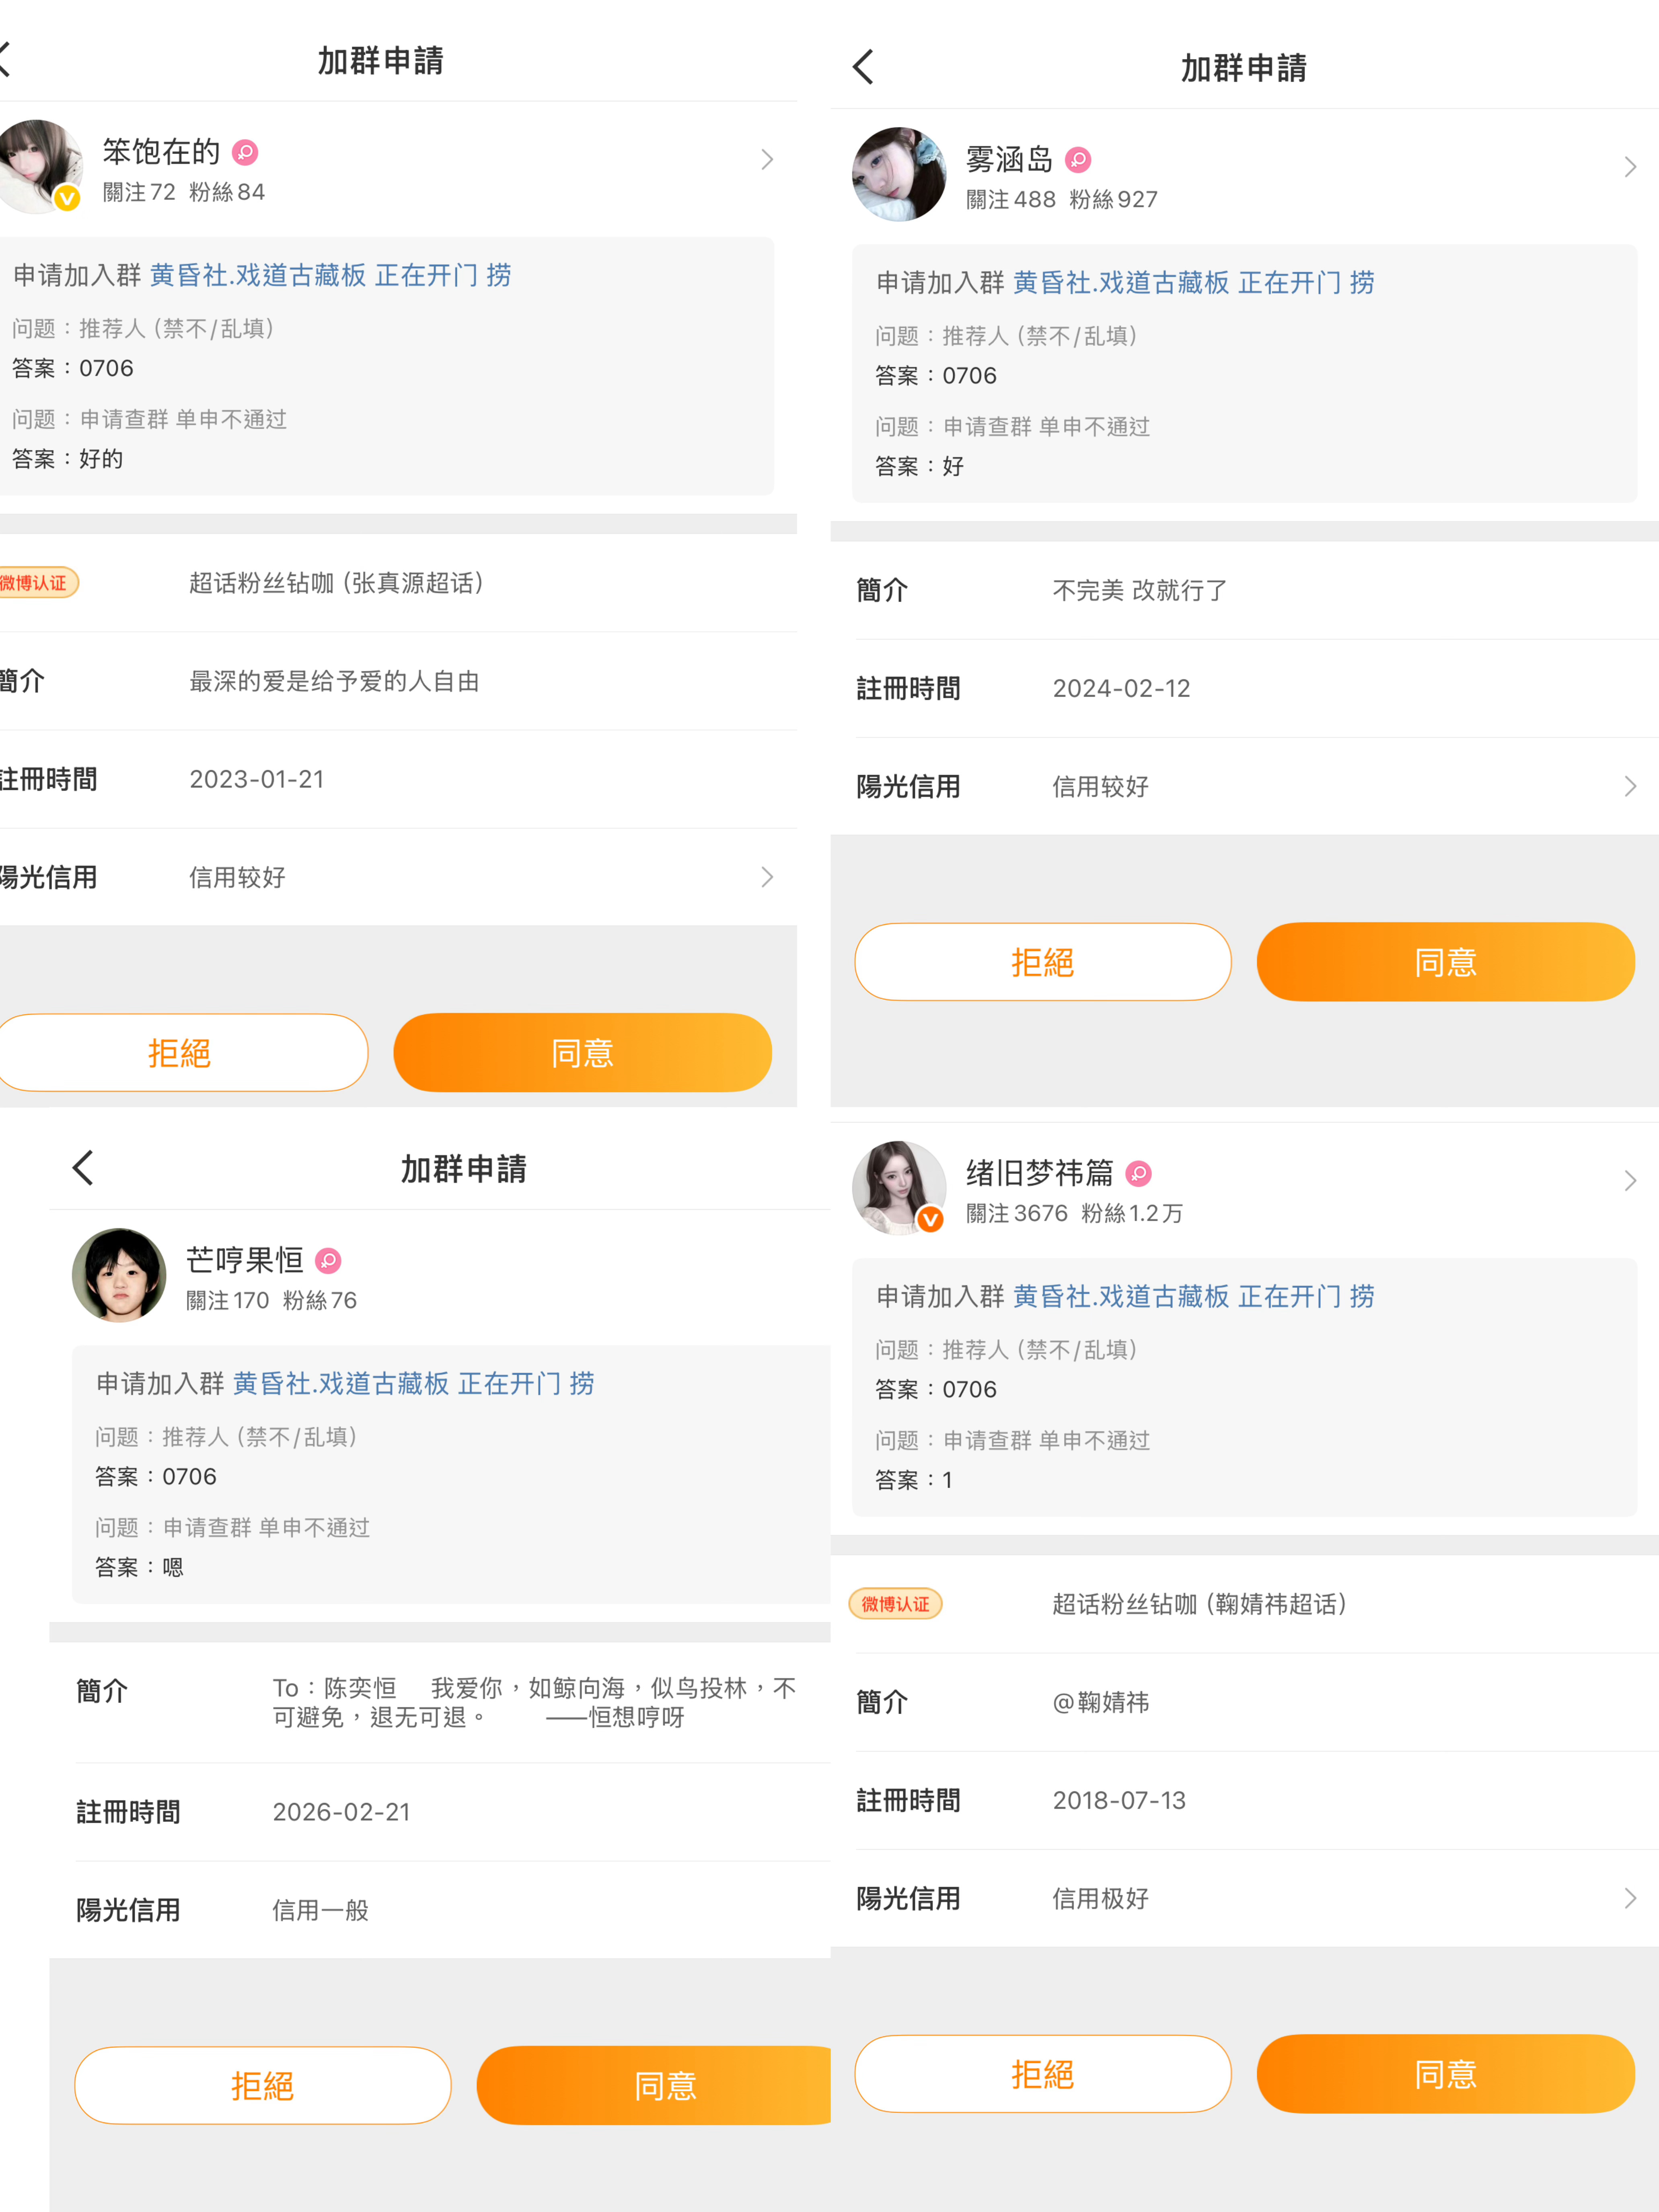
Task: Go back from 芒哼果恒's application screen
Action: click(x=83, y=1167)
